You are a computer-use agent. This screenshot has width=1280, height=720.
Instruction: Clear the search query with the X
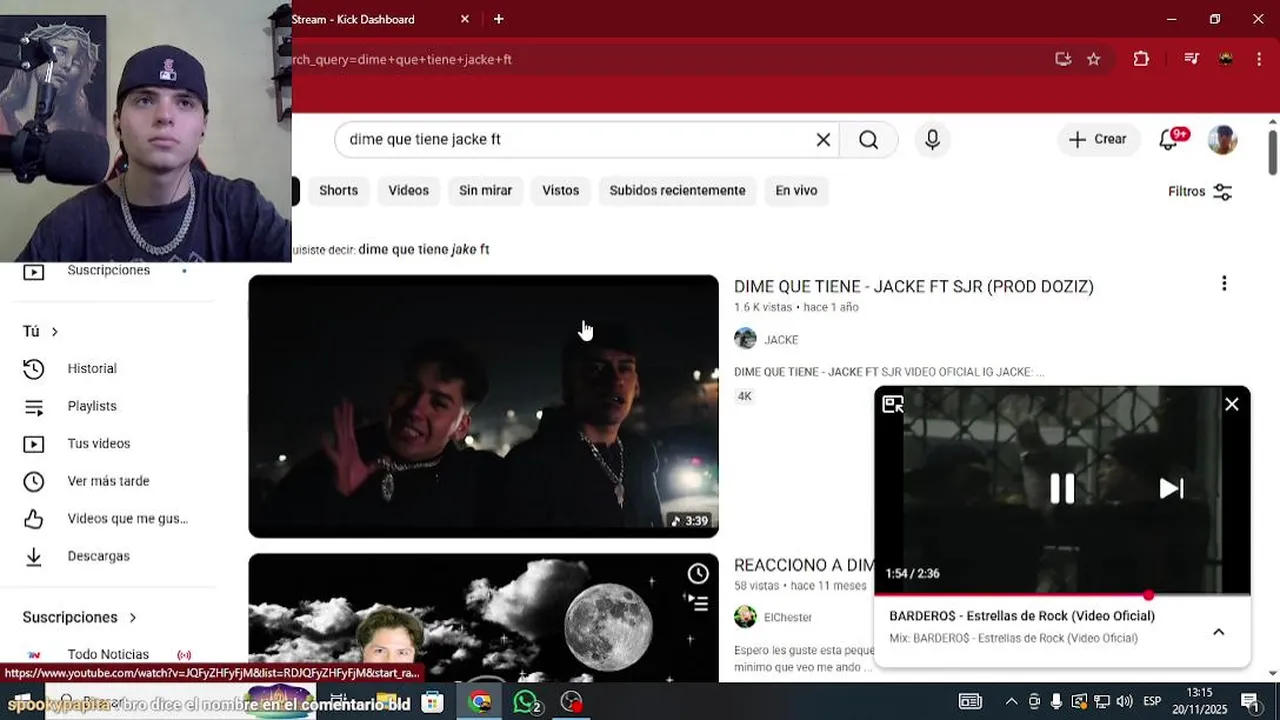pos(823,139)
